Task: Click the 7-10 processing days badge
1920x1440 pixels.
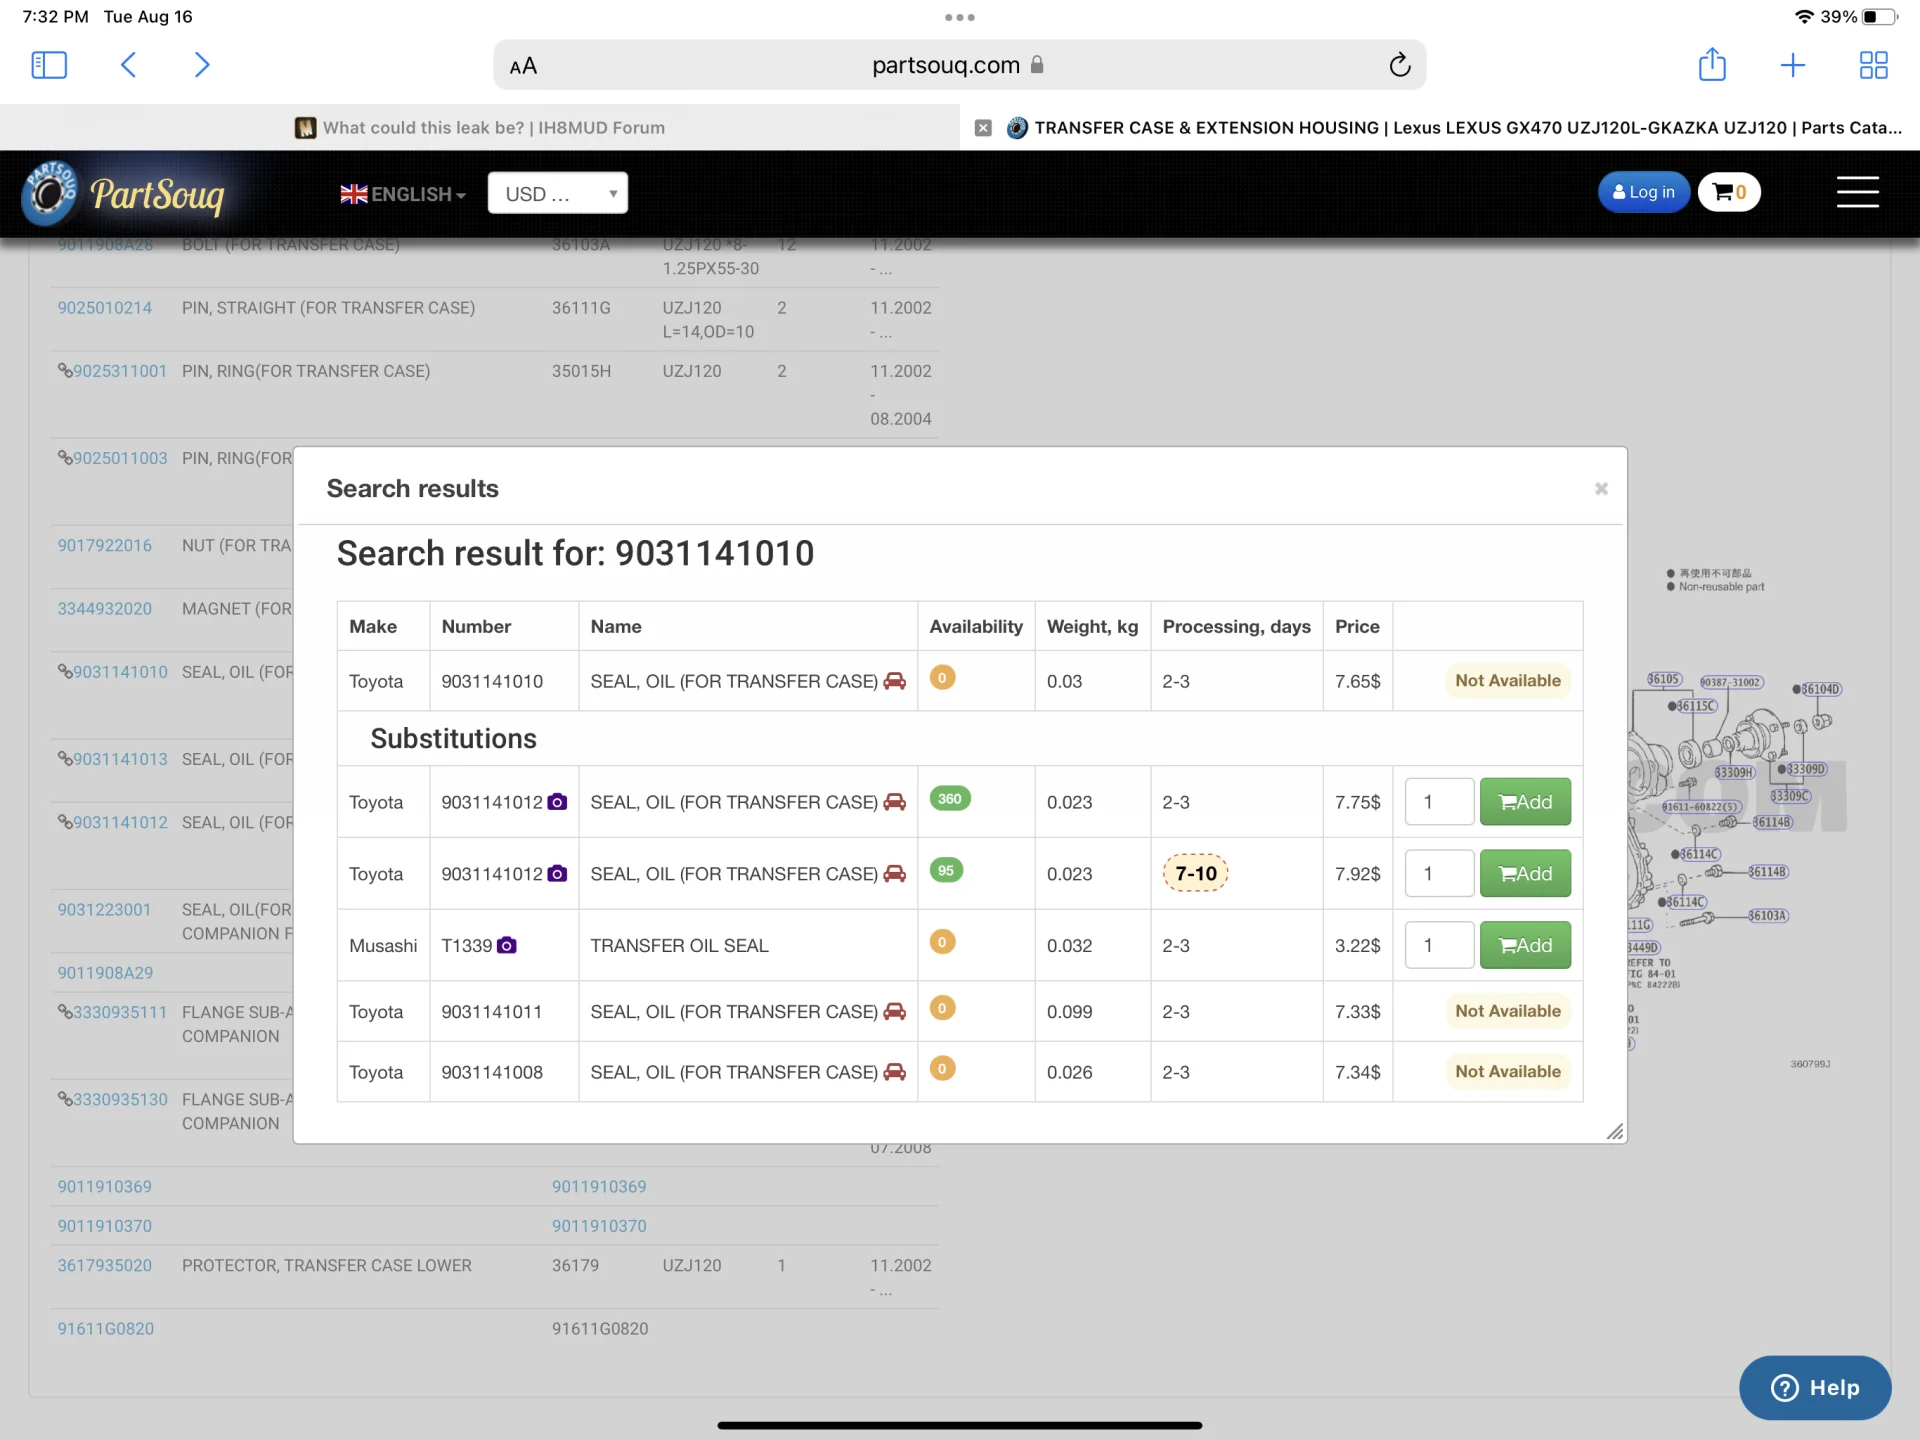Action: 1196,874
